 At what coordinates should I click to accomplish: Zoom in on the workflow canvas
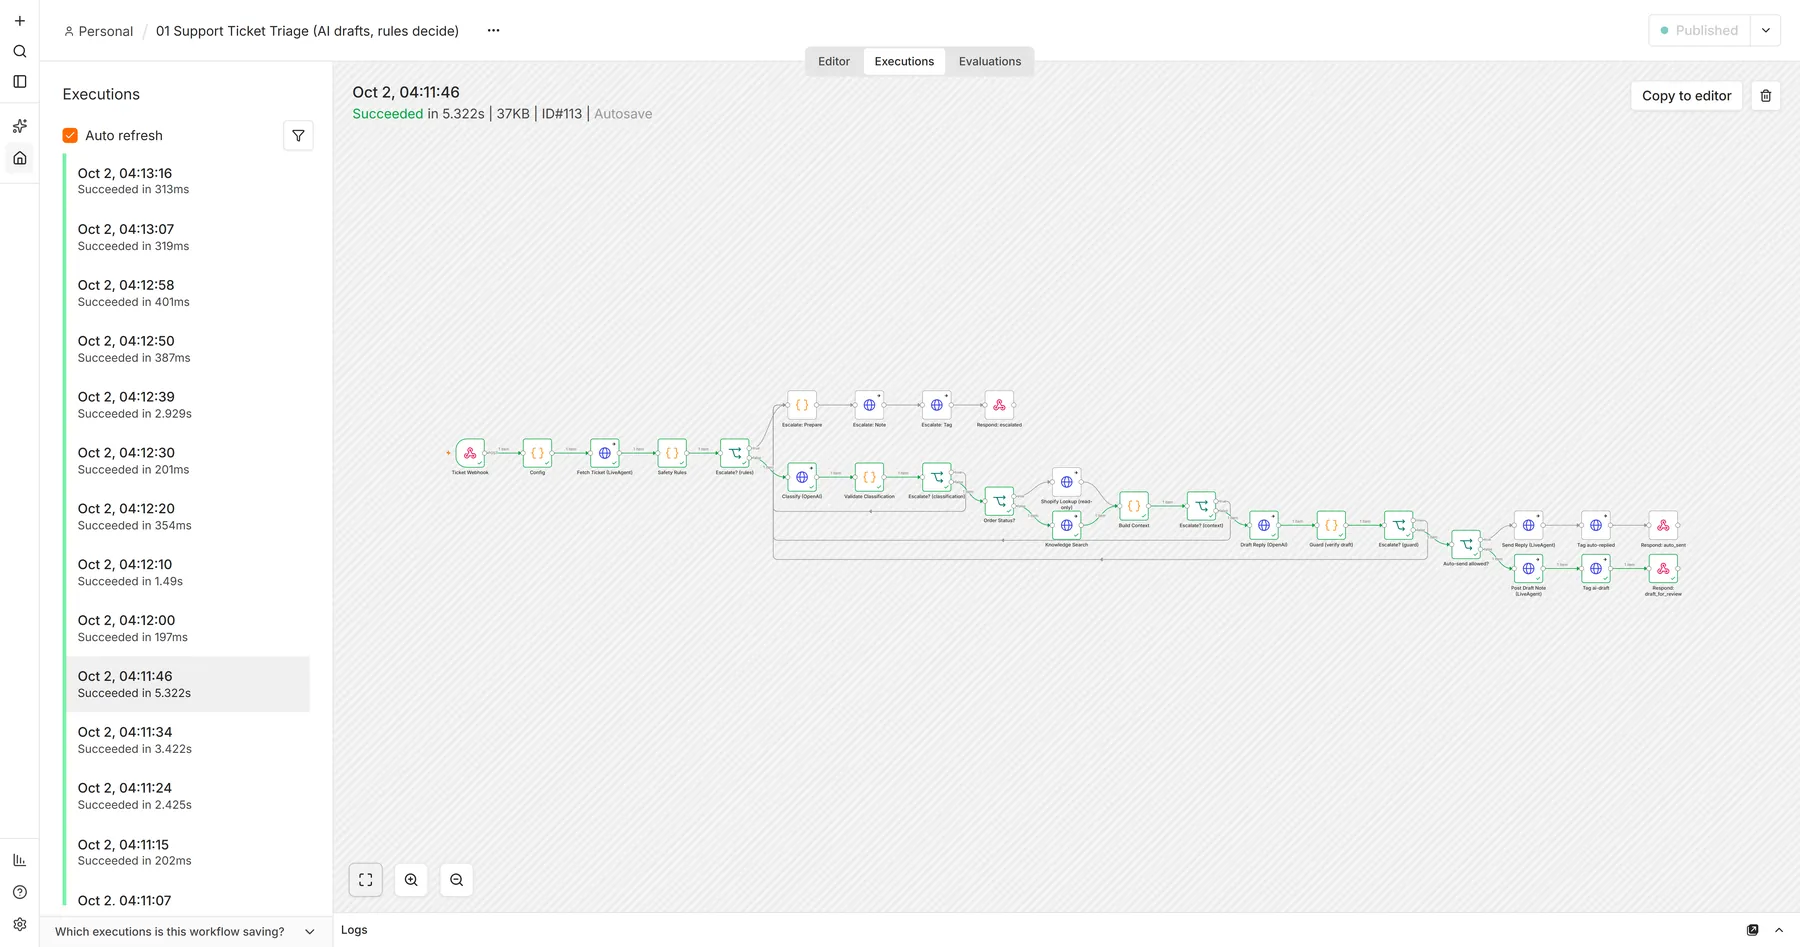[x=411, y=880]
